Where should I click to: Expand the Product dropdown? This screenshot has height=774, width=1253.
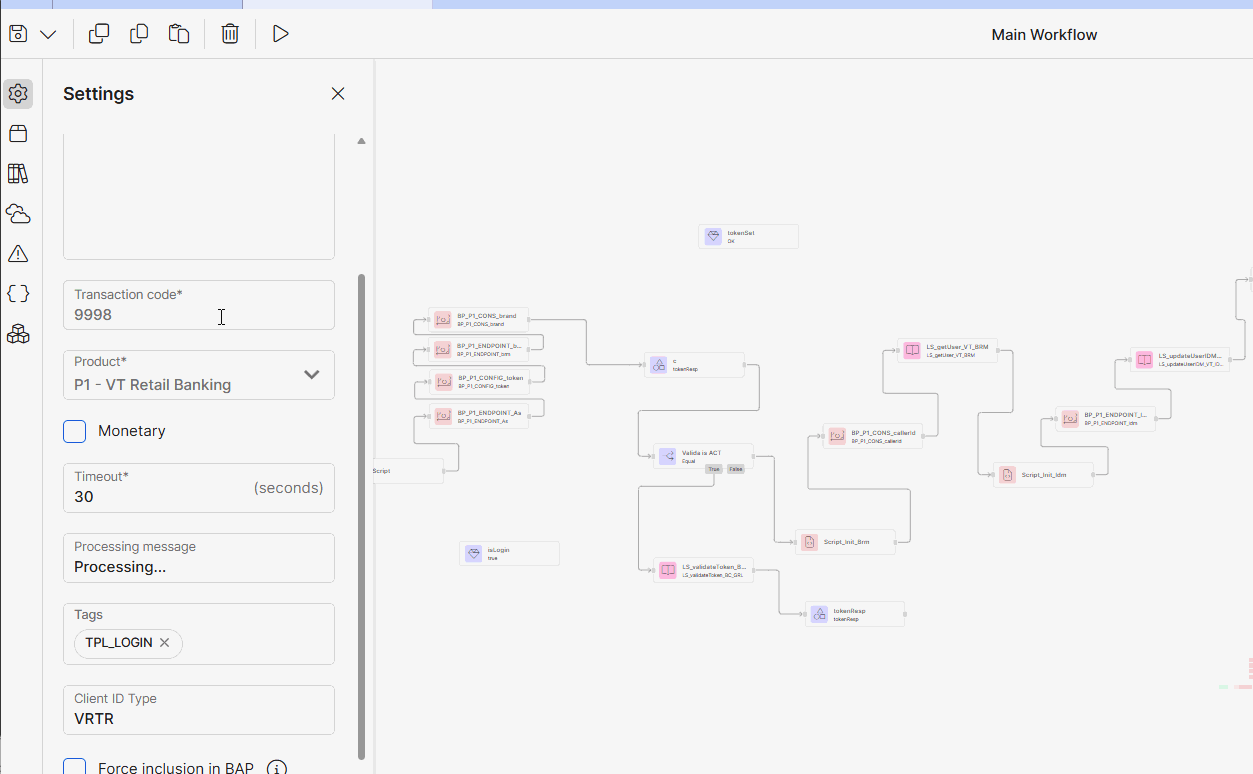pyautogui.click(x=311, y=375)
